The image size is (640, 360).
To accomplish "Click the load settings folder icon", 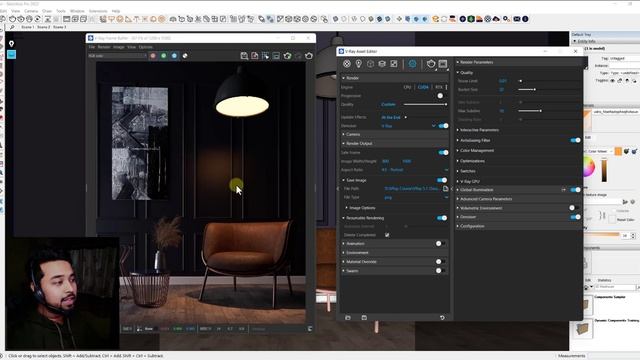I will pyautogui.click(x=348, y=318).
